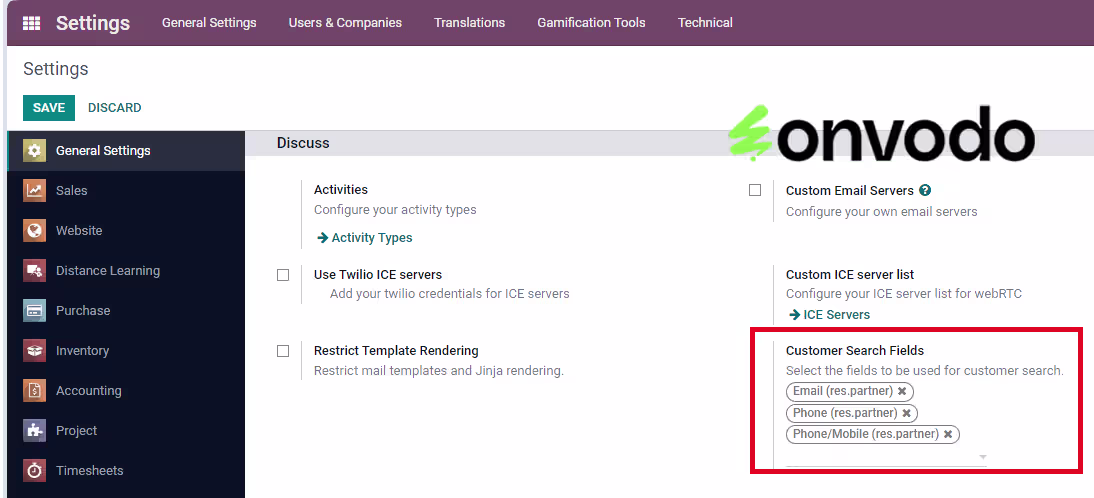This screenshot has height=498, width=1094.
Task: Click the Settings app title in header
Action: (x=93, y=23)
